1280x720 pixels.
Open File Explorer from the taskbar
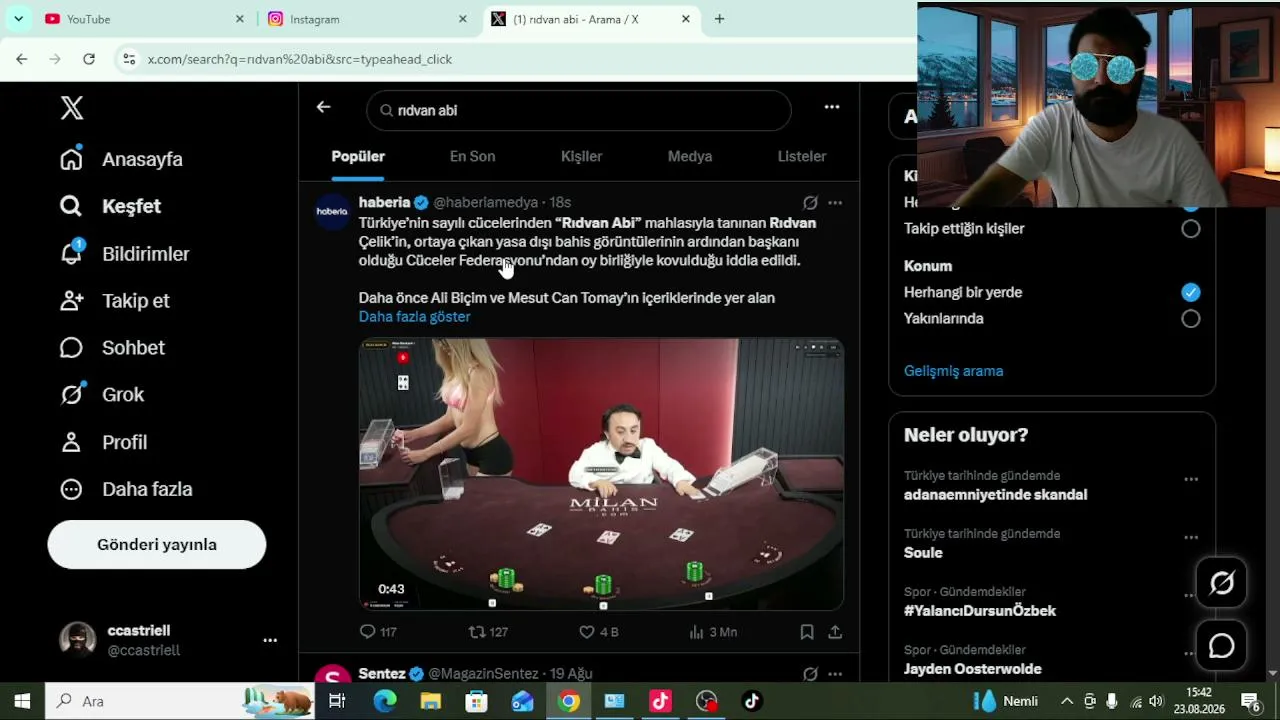click(431, 701)
